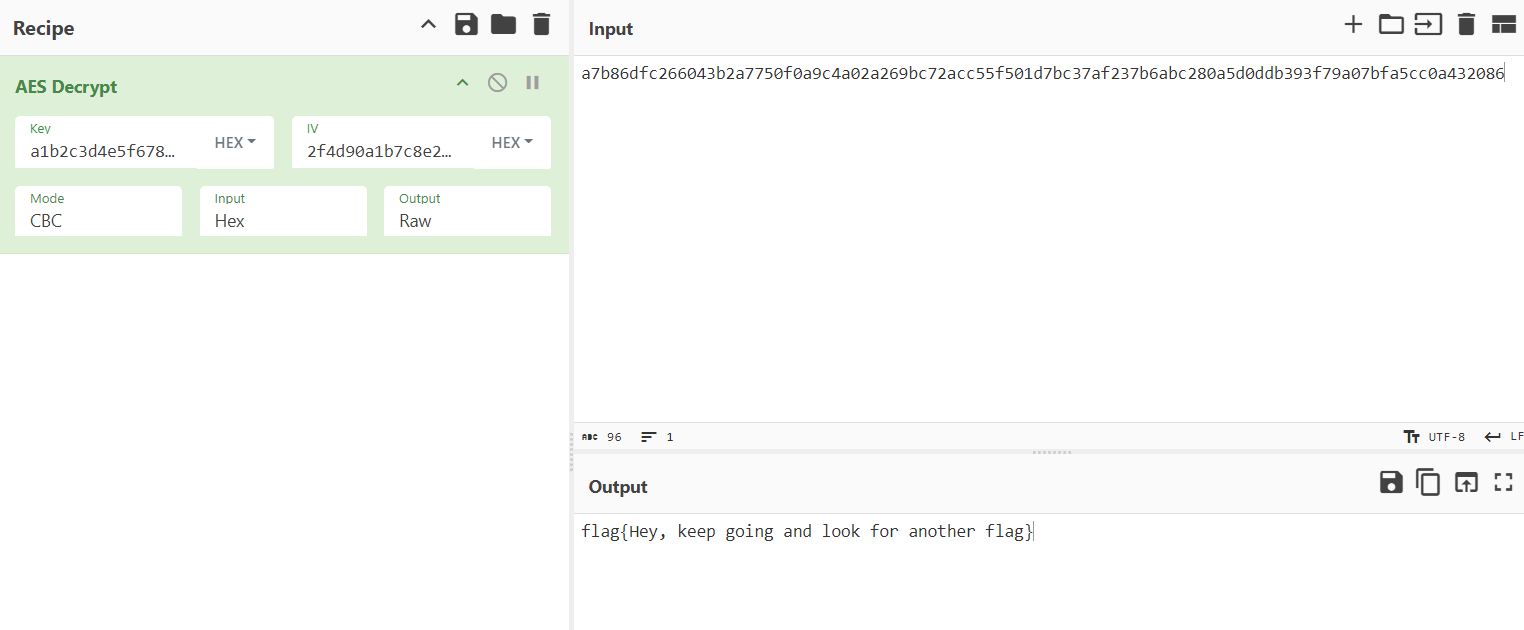Reset the pane layout

pos(1504,25)
